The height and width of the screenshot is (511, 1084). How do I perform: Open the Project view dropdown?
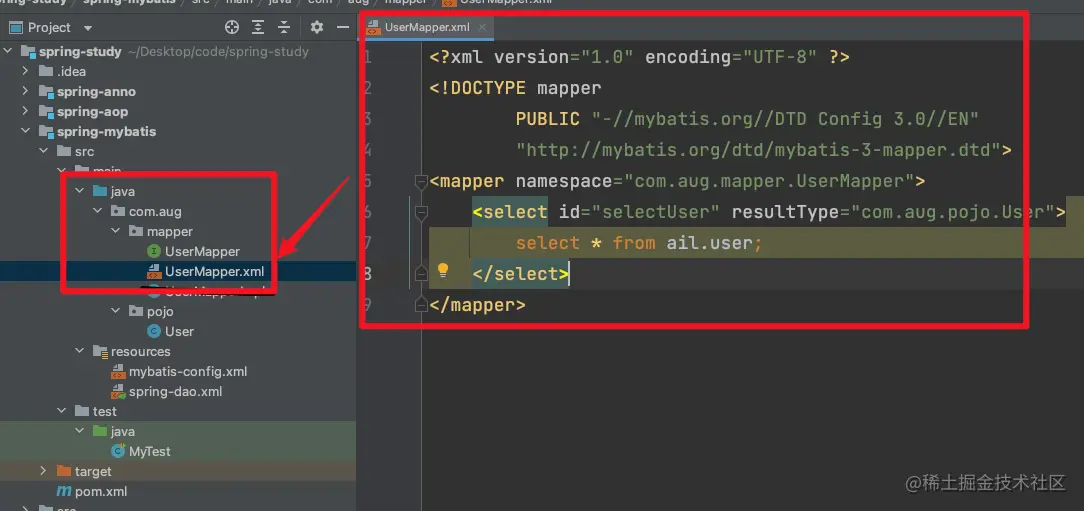tap(88, 28)
